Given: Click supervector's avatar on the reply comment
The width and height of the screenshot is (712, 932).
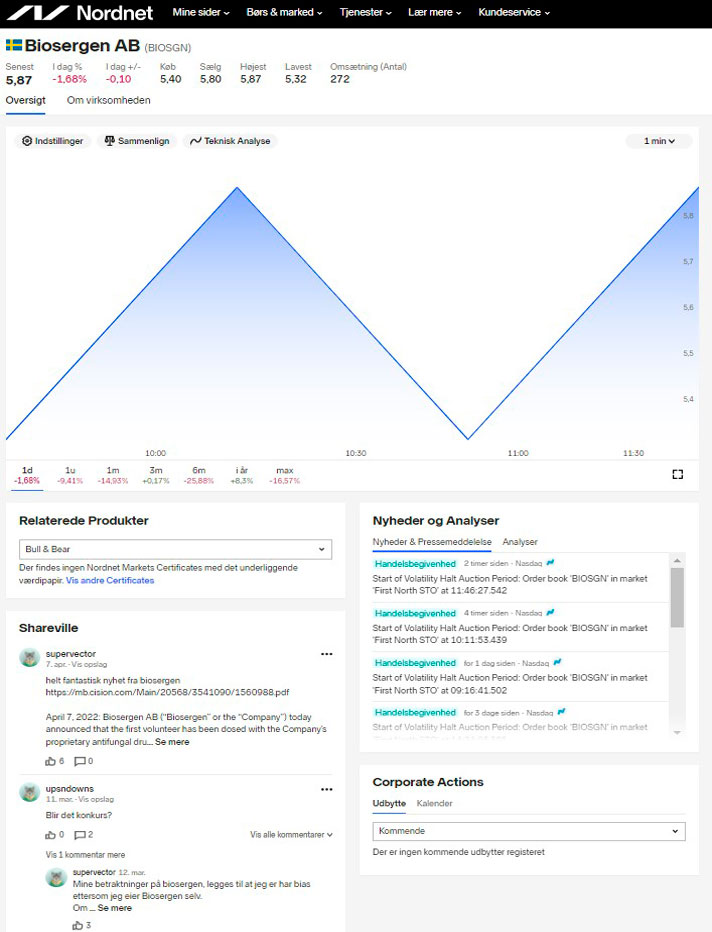Looking at the screenshot, I should pyautogui.click(x=56, y=877).
